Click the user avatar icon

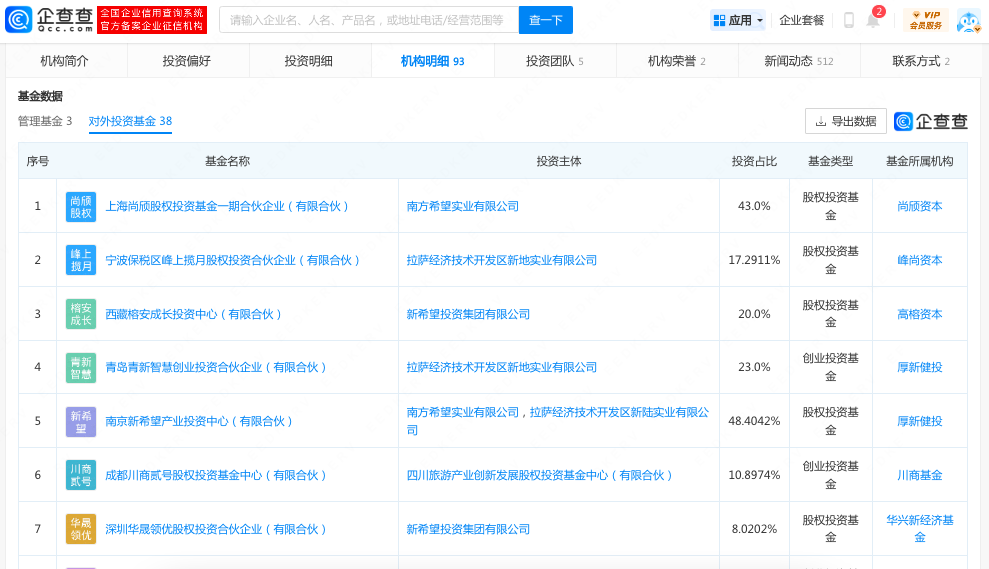point(968,20)
